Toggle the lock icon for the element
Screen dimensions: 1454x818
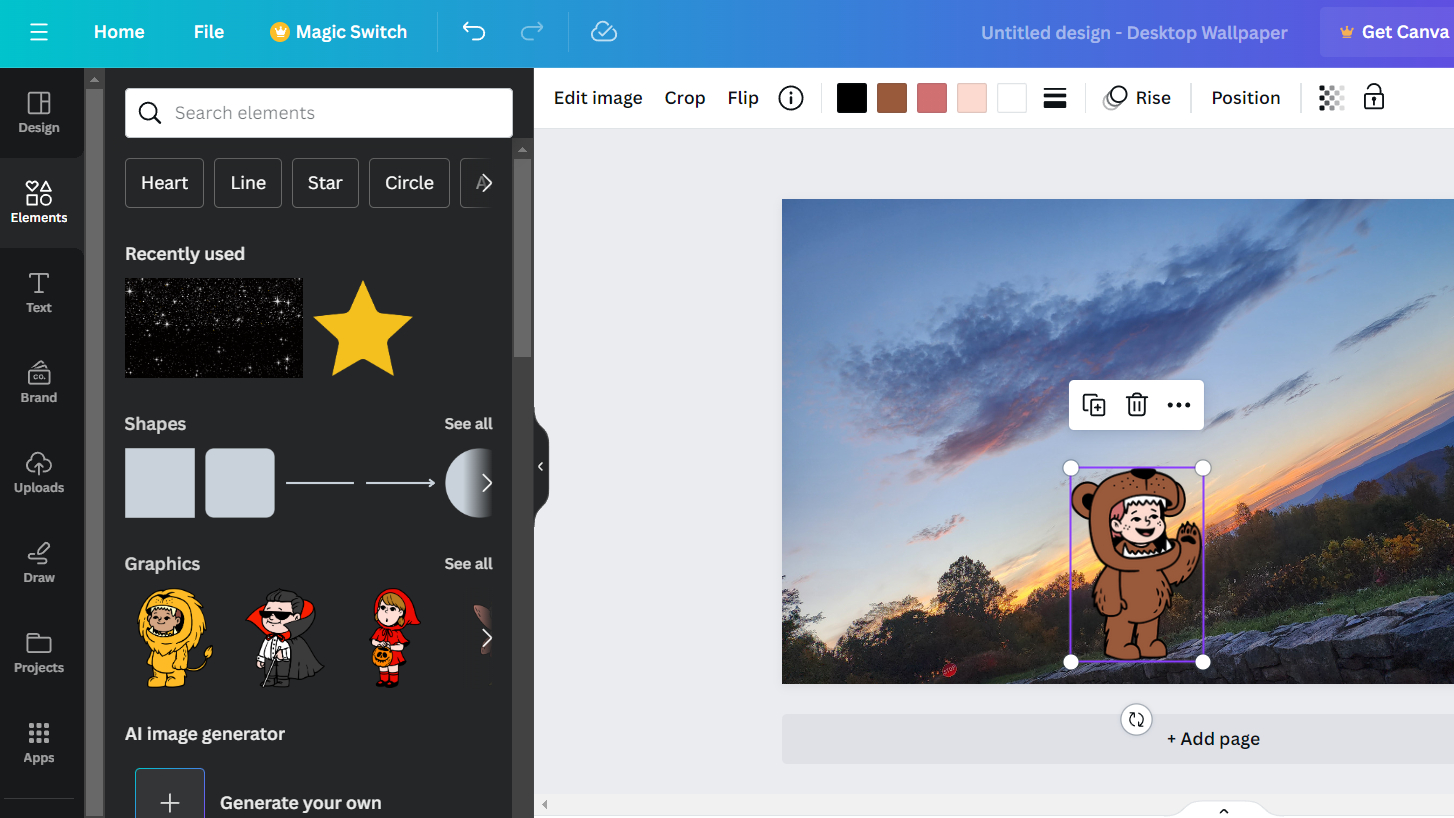tap(1374, 98)
